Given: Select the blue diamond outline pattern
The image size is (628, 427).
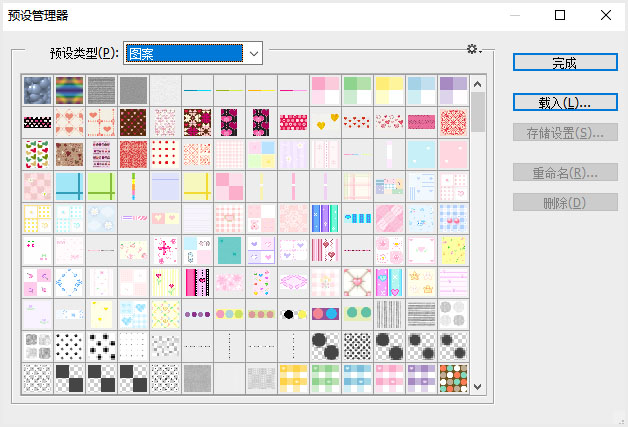Looking at the screenshot, I should pyautogui.click(x=69, y=283).
